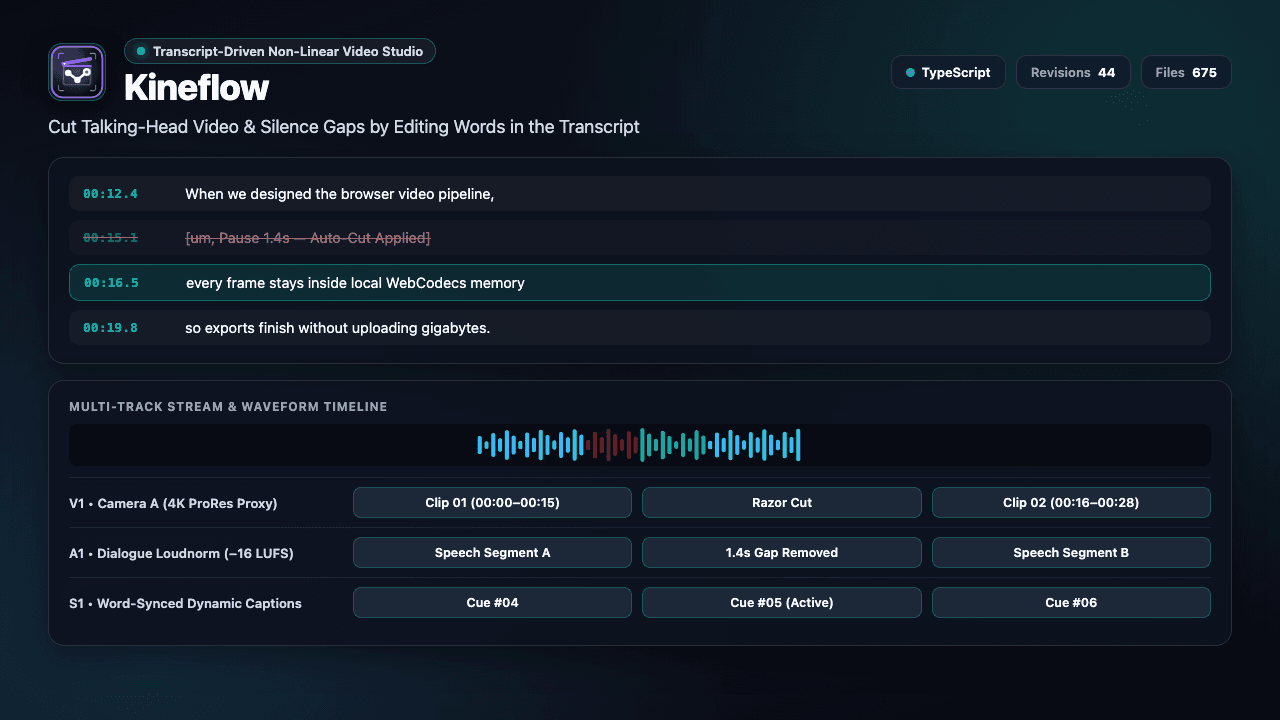The image size is (1280, 720).
Task: Select Speech Segment A on A1
Action: pyautogui.click(x=492, y=553)
